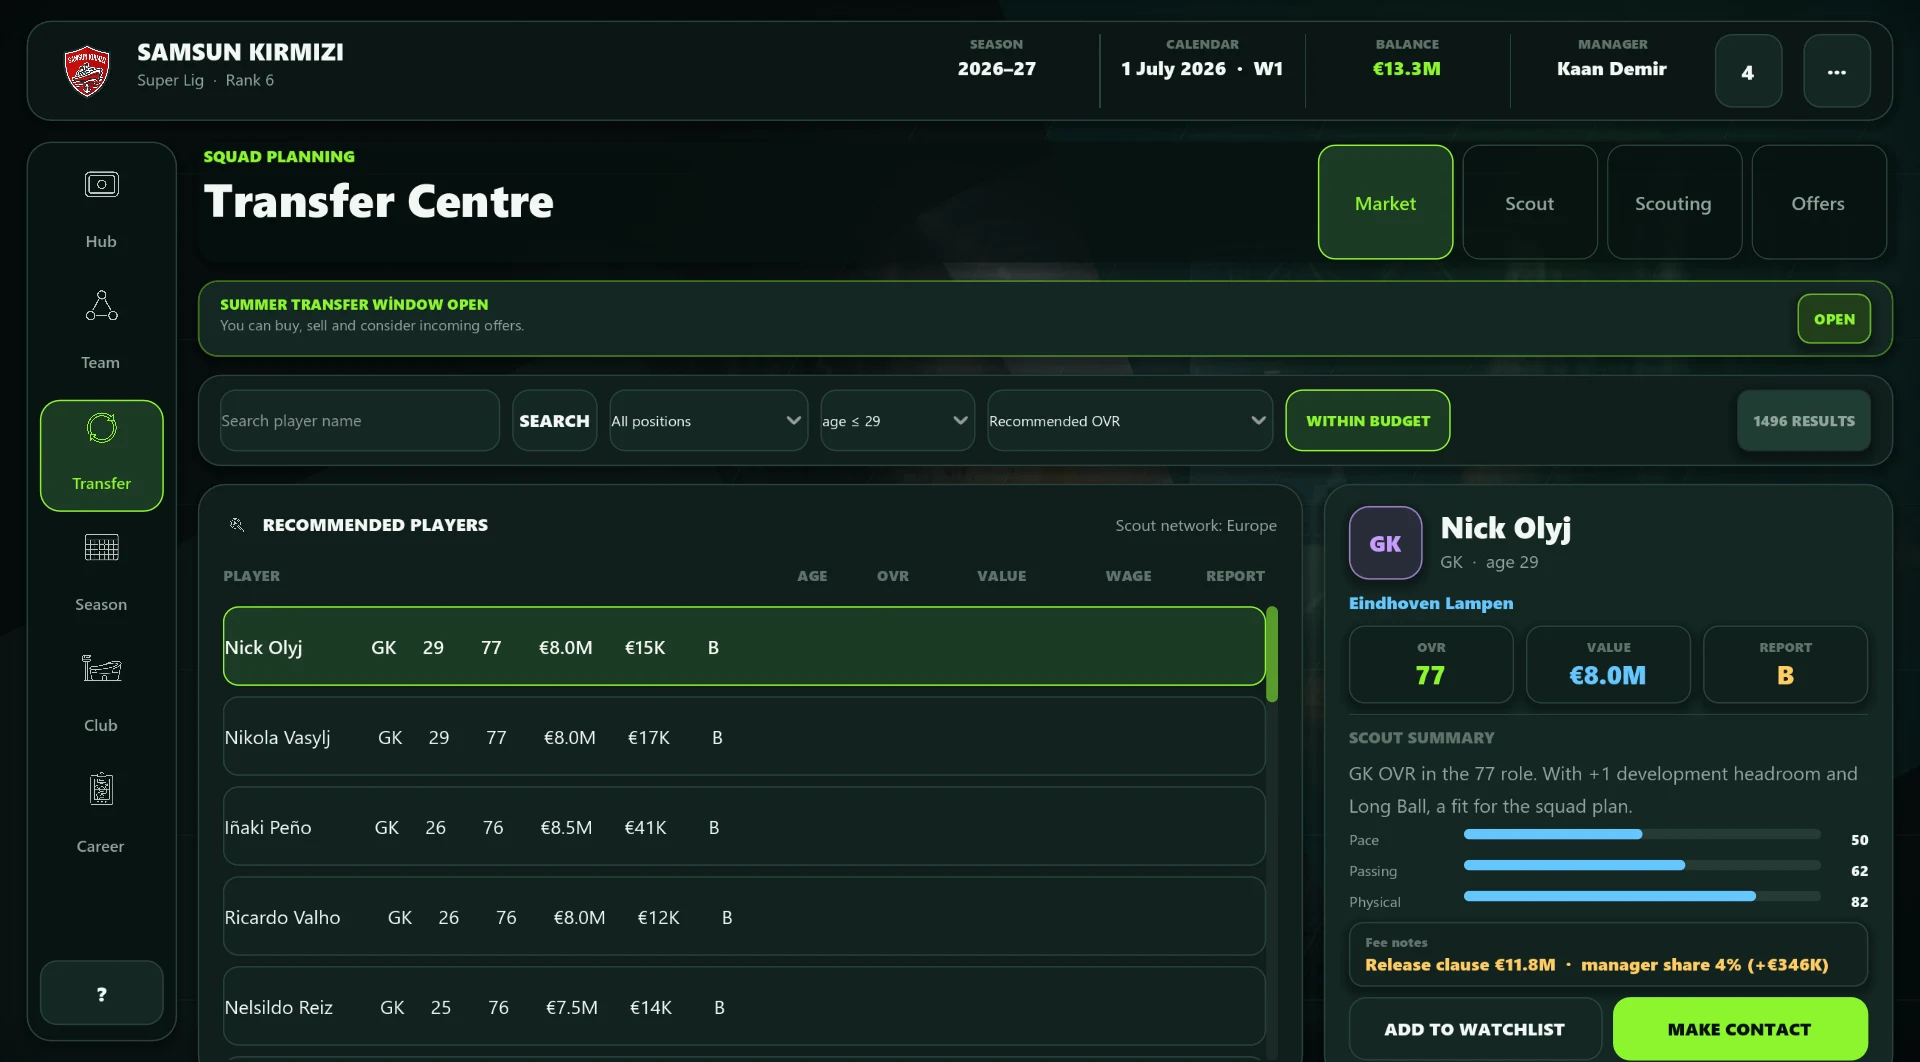Open the Eindhoven Lampen club link
This screenshot has height=1062, width=1920.
[1430, 603]
